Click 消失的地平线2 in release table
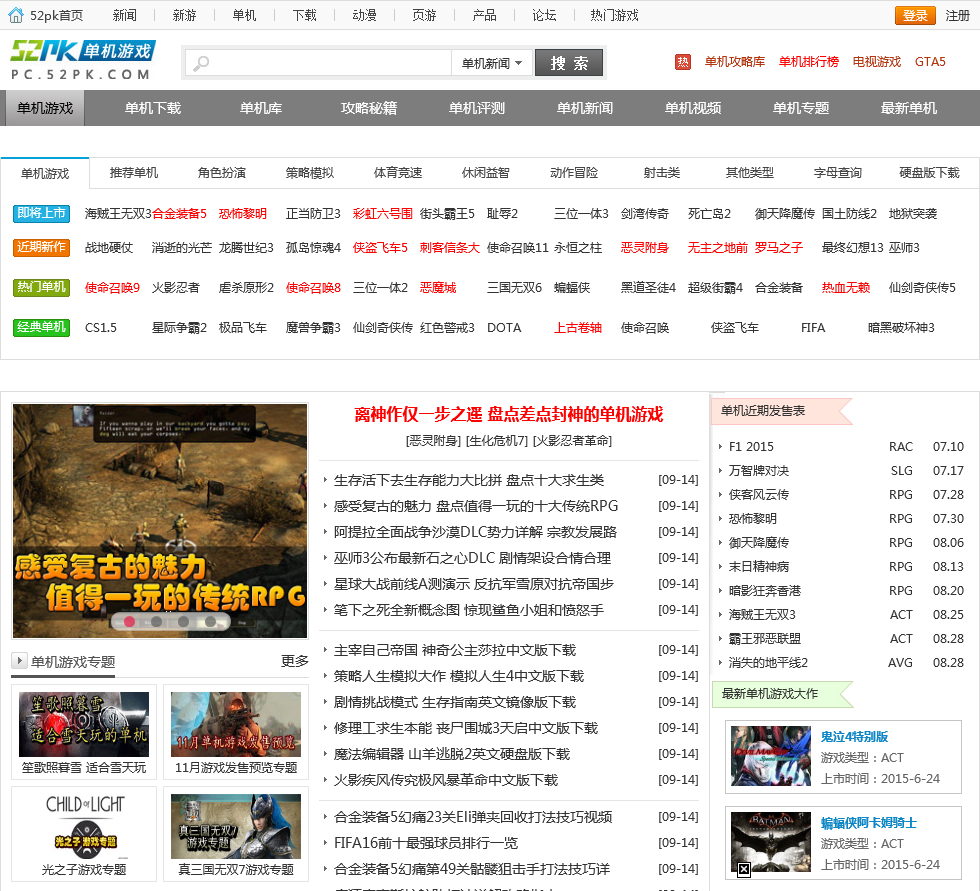The image size is (980, 891). (x=768, y=663)
